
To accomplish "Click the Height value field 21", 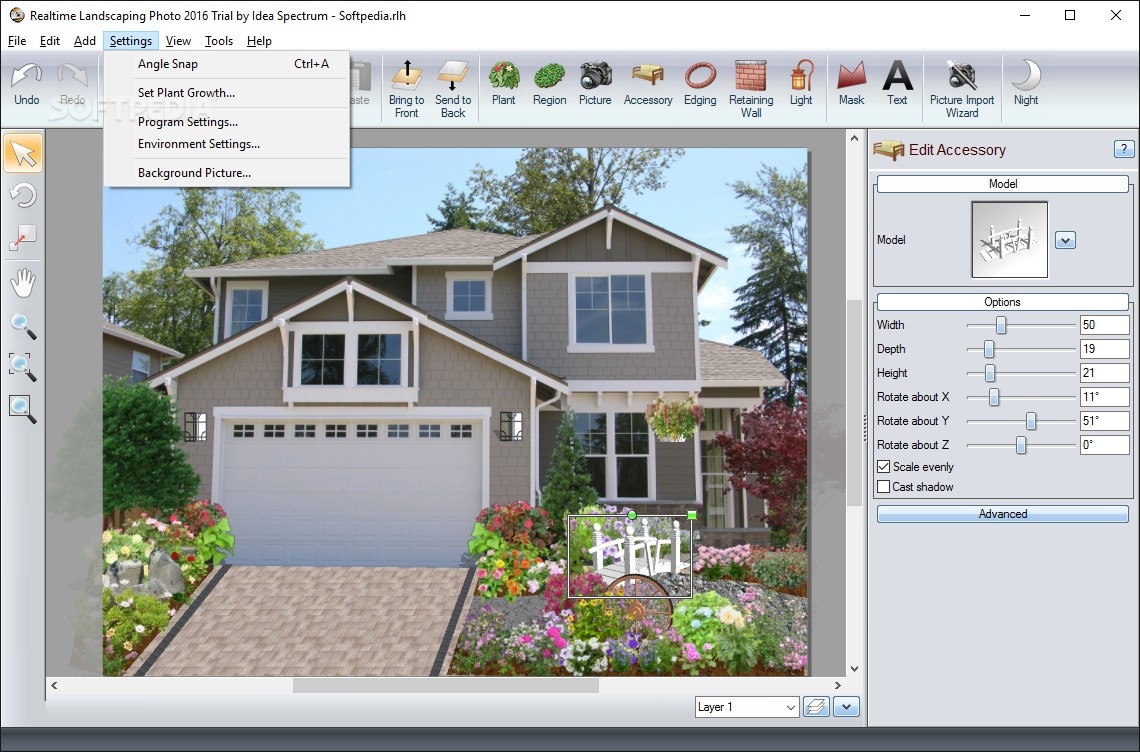I will click(x=1104, y=373).
